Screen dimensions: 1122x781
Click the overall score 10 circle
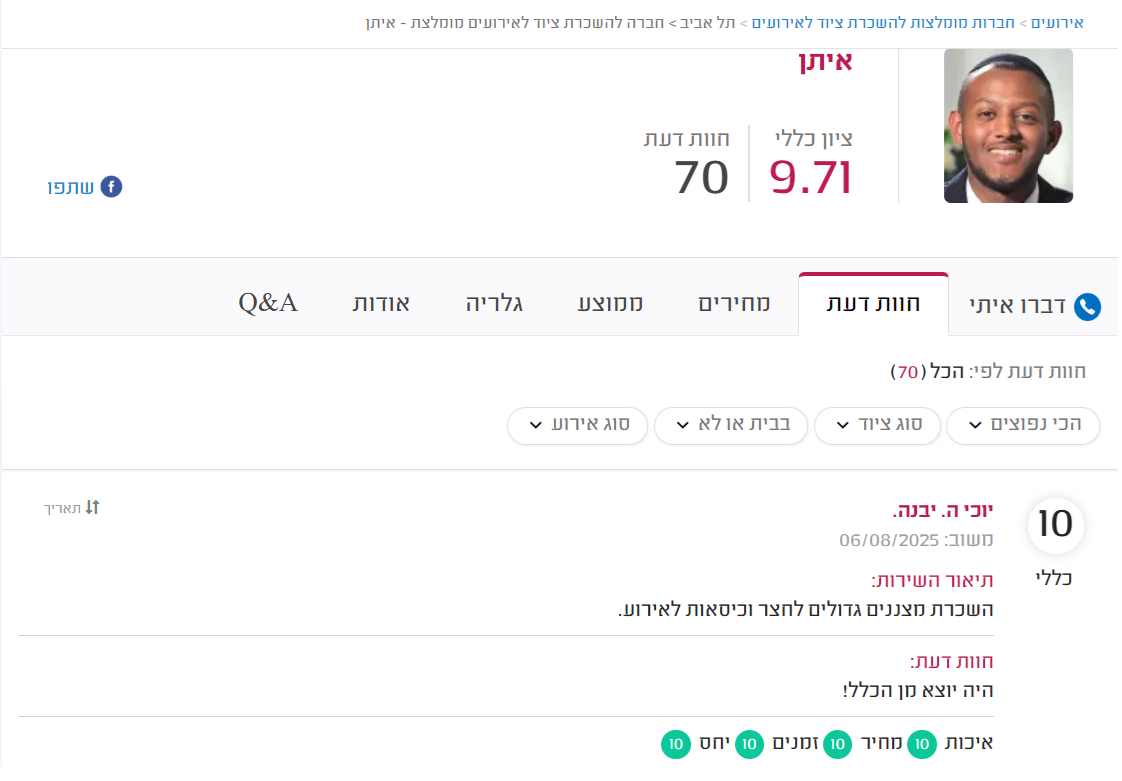click(1055, 525)
